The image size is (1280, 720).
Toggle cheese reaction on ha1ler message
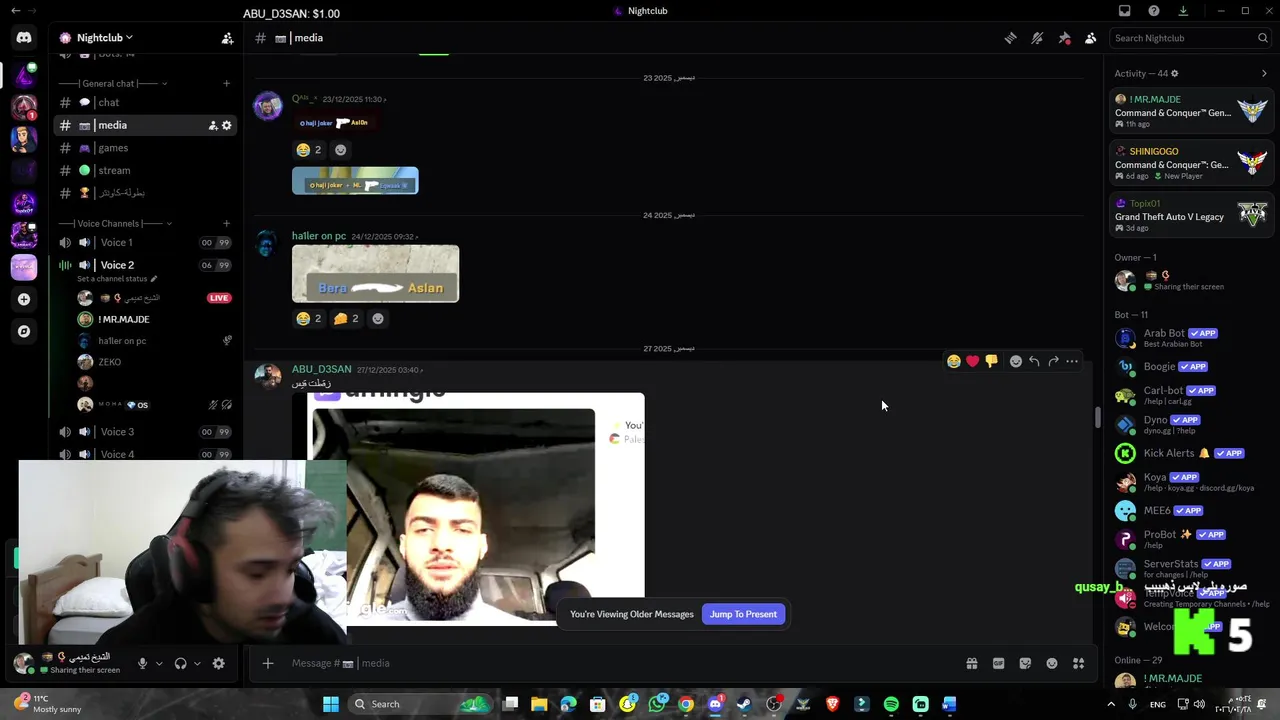(x=346, y=318)
